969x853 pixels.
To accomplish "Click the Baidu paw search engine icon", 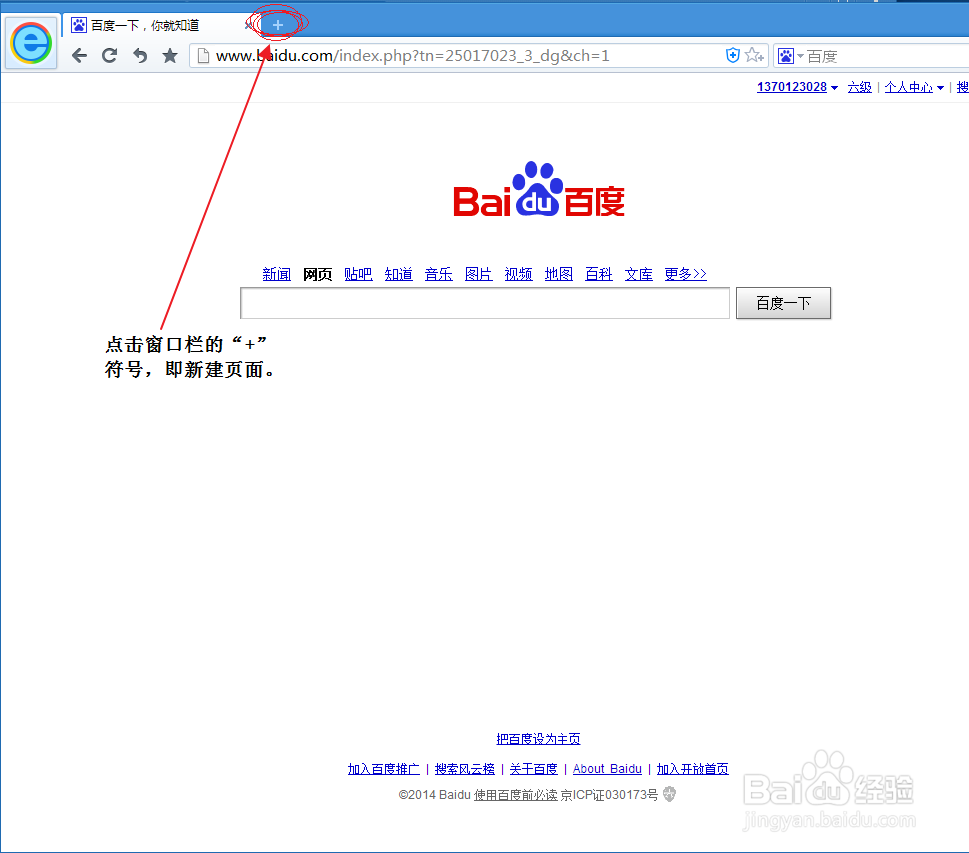I will click(x=785, y=56).
